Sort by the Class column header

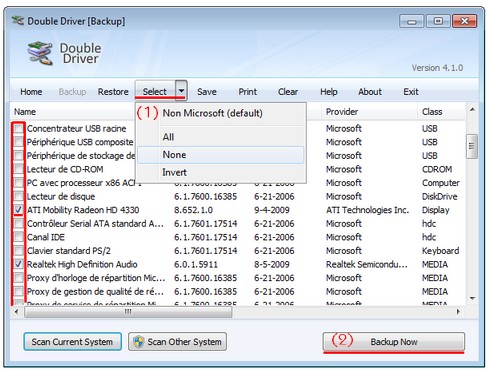[441, 112]
